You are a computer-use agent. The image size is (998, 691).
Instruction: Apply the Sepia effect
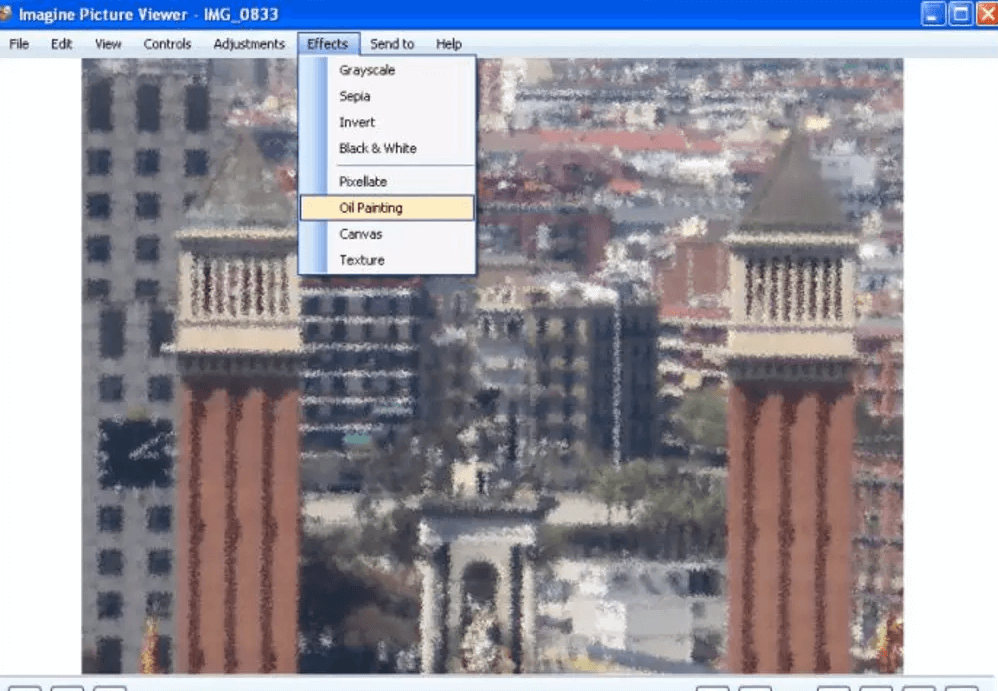[x=355, y=97]
